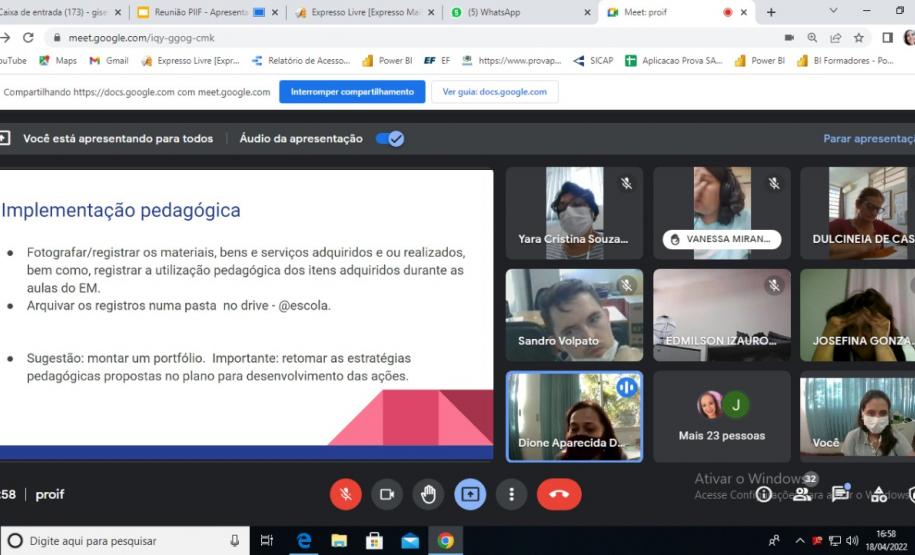Switch to the WhatsApp tab

[517, 12]
